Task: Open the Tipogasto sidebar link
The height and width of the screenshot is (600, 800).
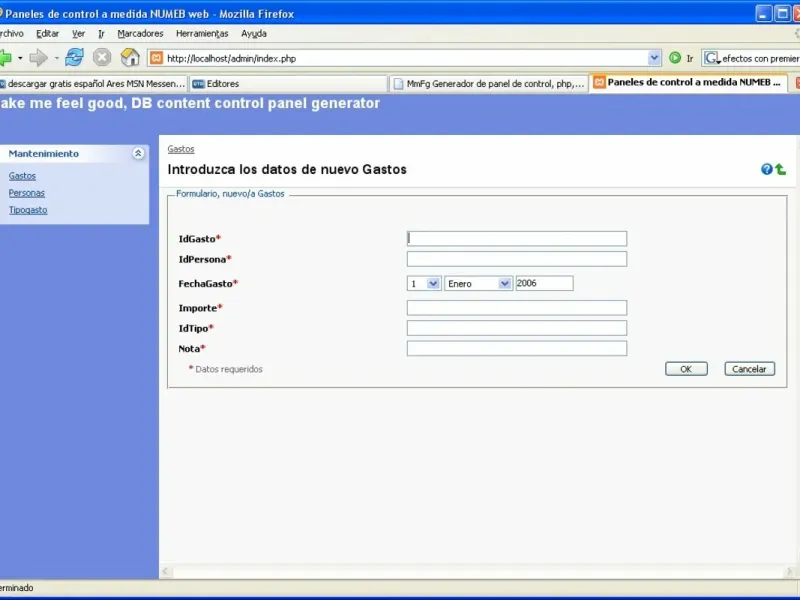Action: [28, 210]
